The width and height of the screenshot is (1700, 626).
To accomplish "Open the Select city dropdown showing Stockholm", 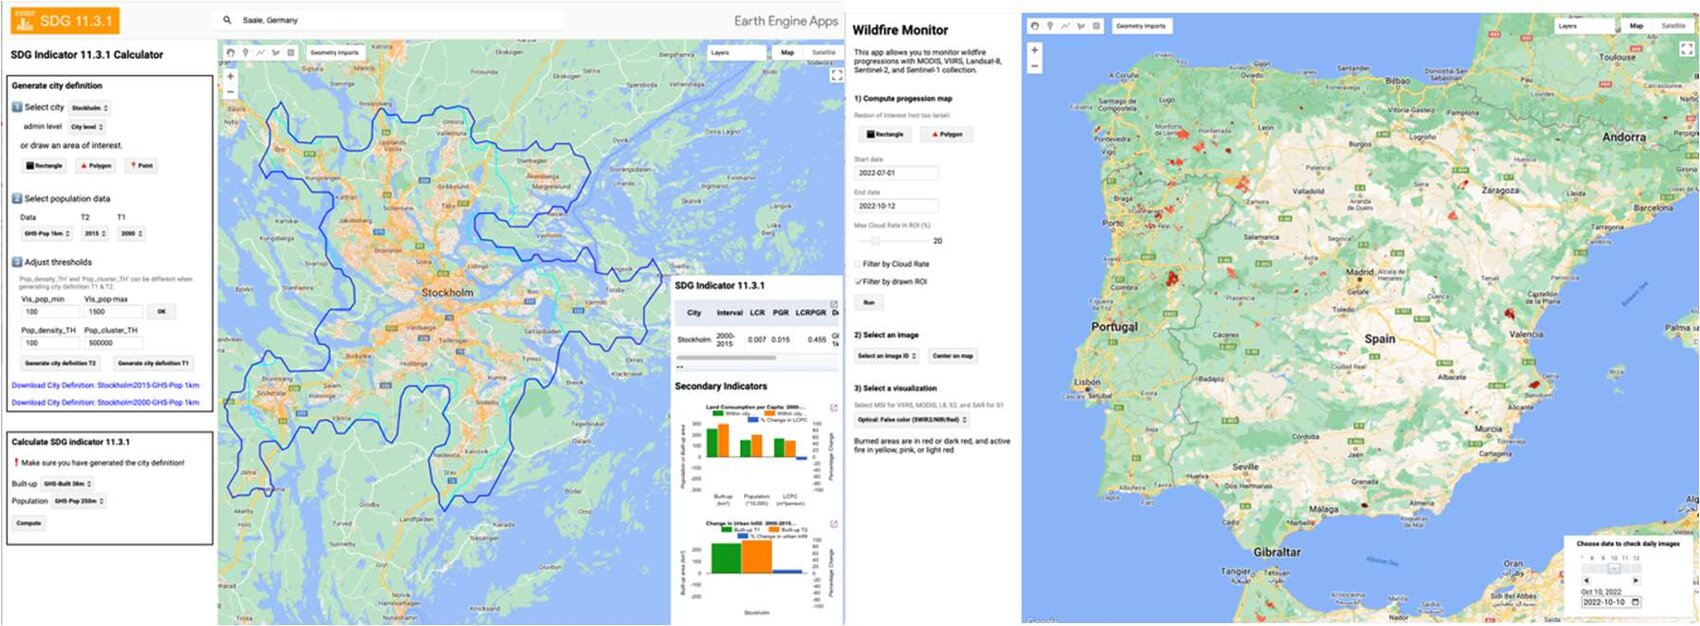I will [x=90, y=108].
